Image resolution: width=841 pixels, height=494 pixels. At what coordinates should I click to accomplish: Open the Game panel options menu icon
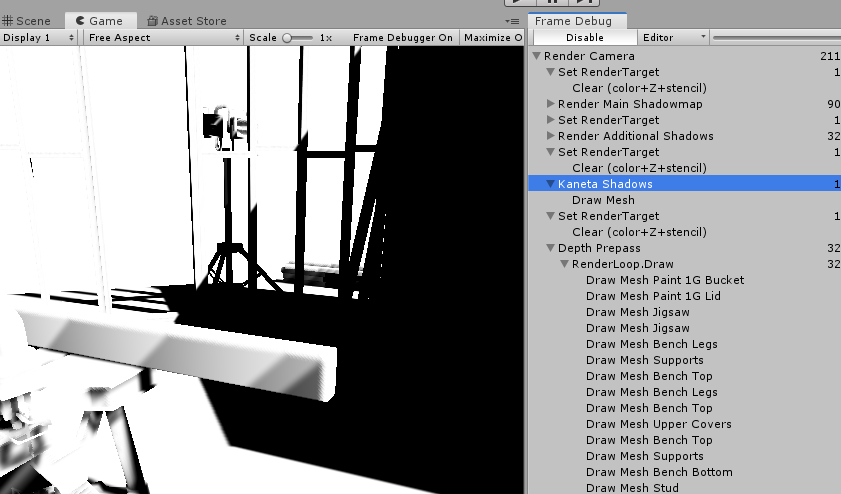tap(512, 21)
